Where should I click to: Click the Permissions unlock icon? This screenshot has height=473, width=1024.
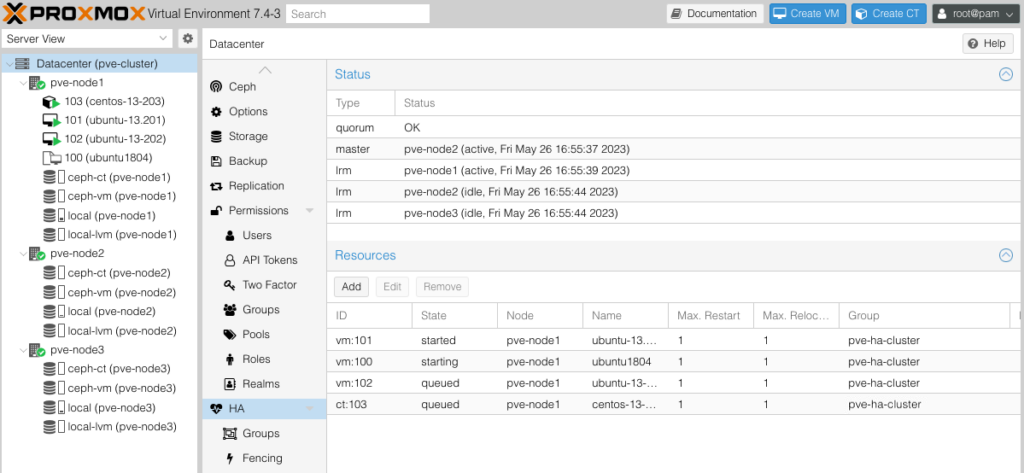click(x=216, y=210)
